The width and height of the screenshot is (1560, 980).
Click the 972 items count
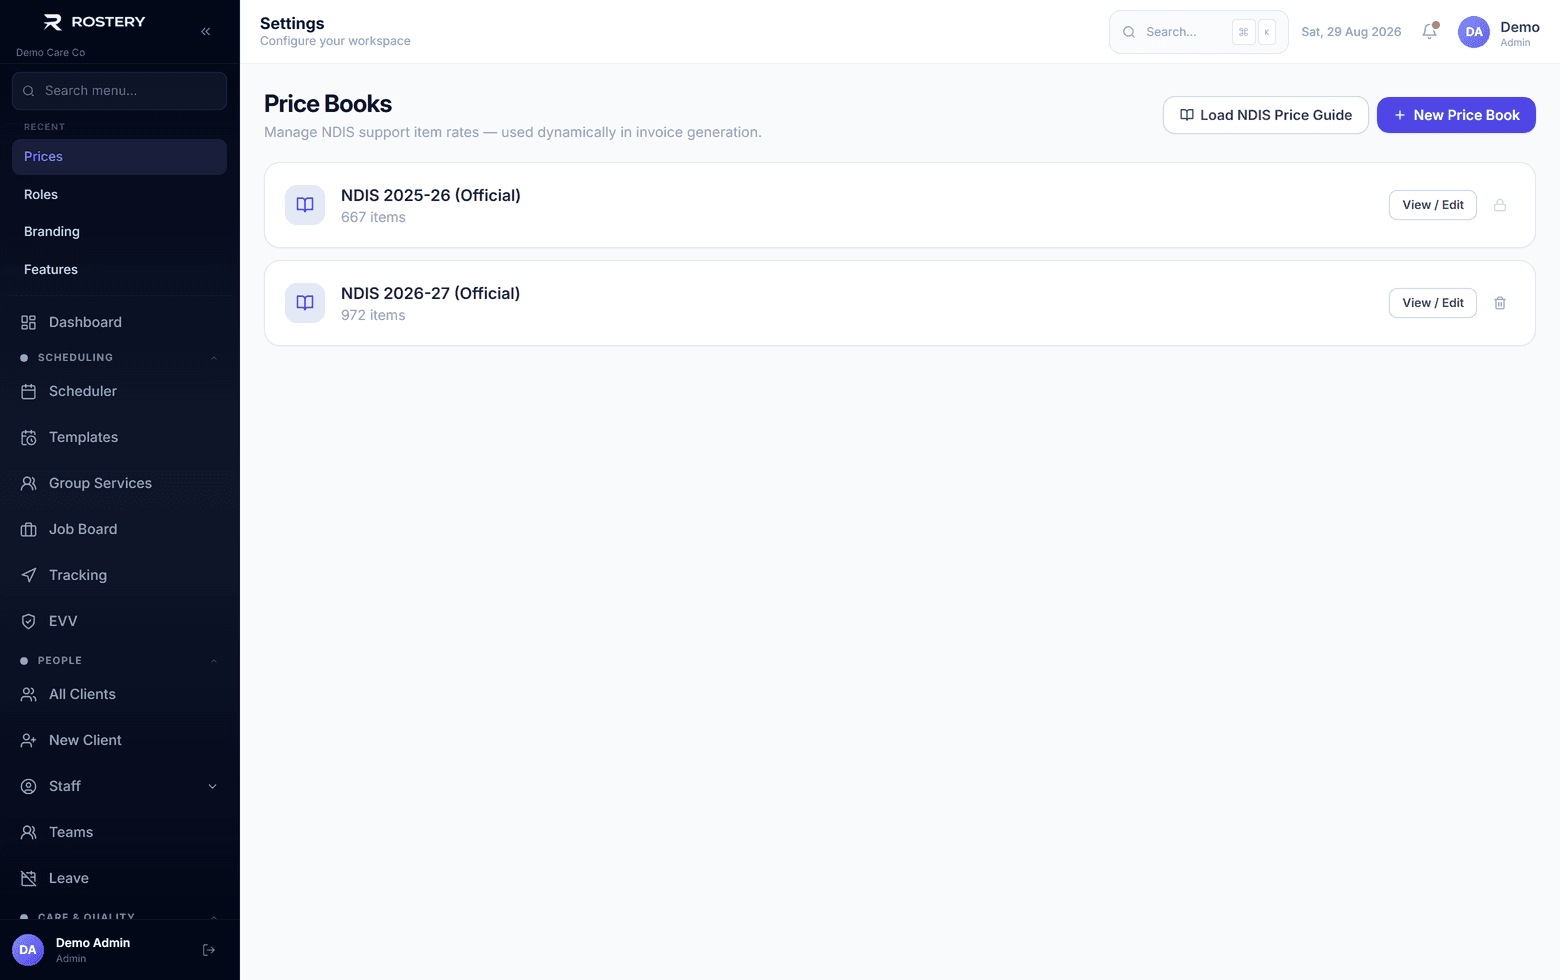click(x=373, y=315)
